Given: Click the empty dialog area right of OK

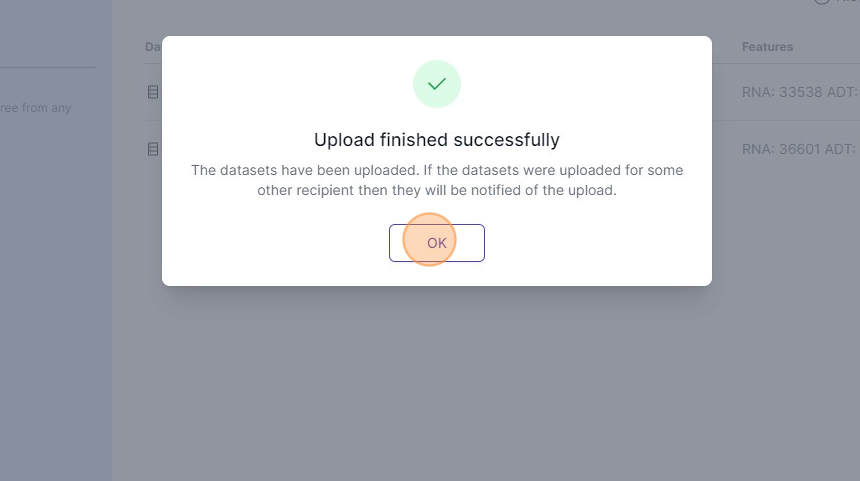Looking at the screenshot, I should (600, 243).
